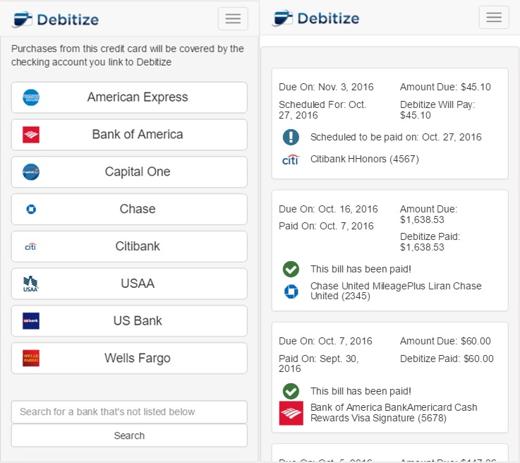Choose Wells Fargo from bank list

point(129,358)
